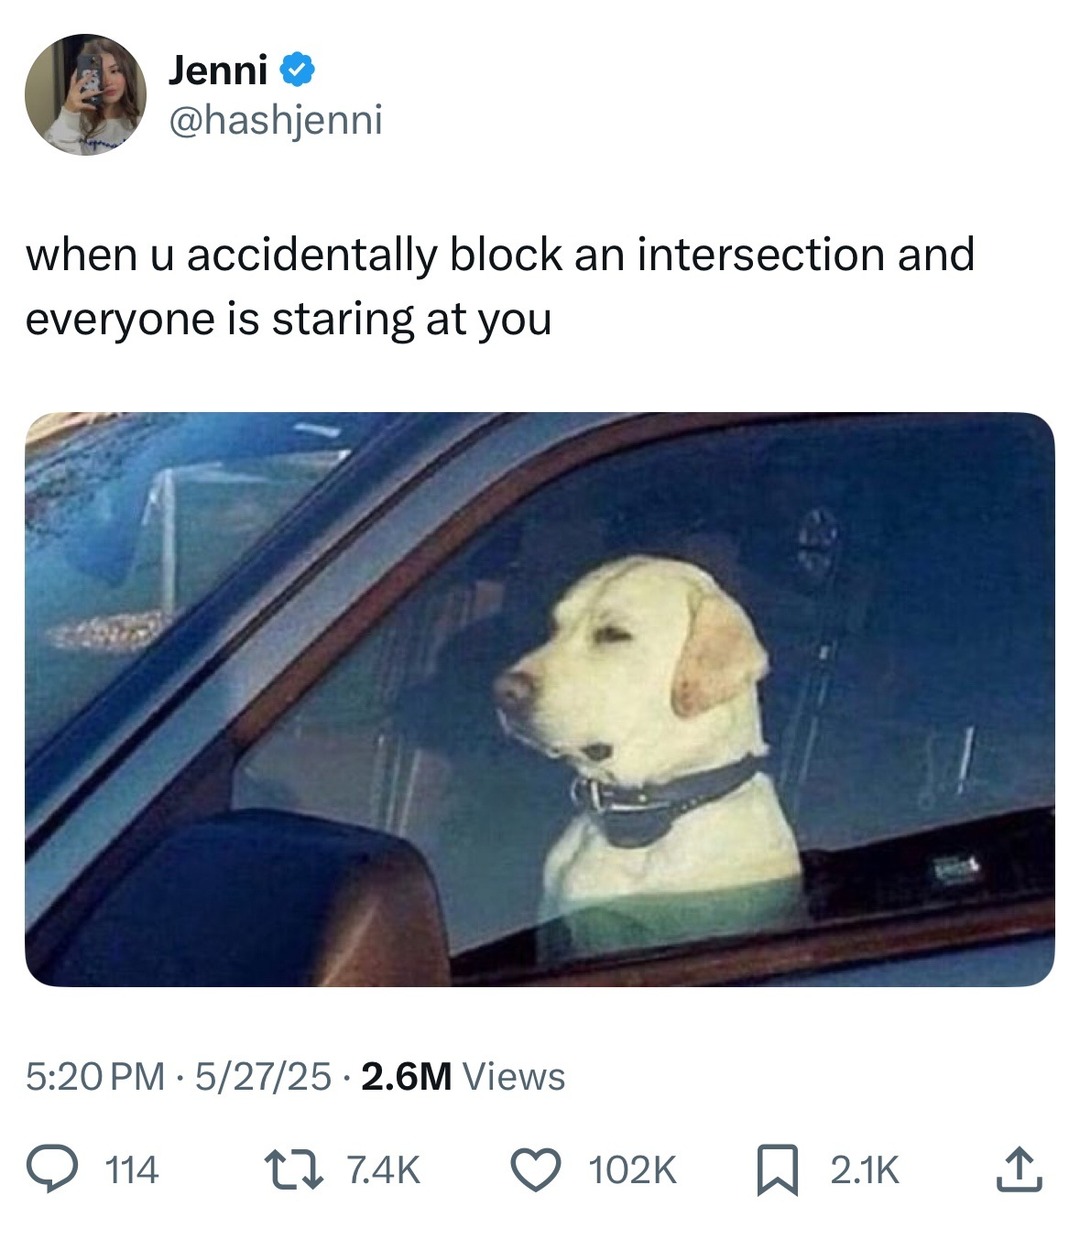Open the @hashjenni handle link

[275, 120]
